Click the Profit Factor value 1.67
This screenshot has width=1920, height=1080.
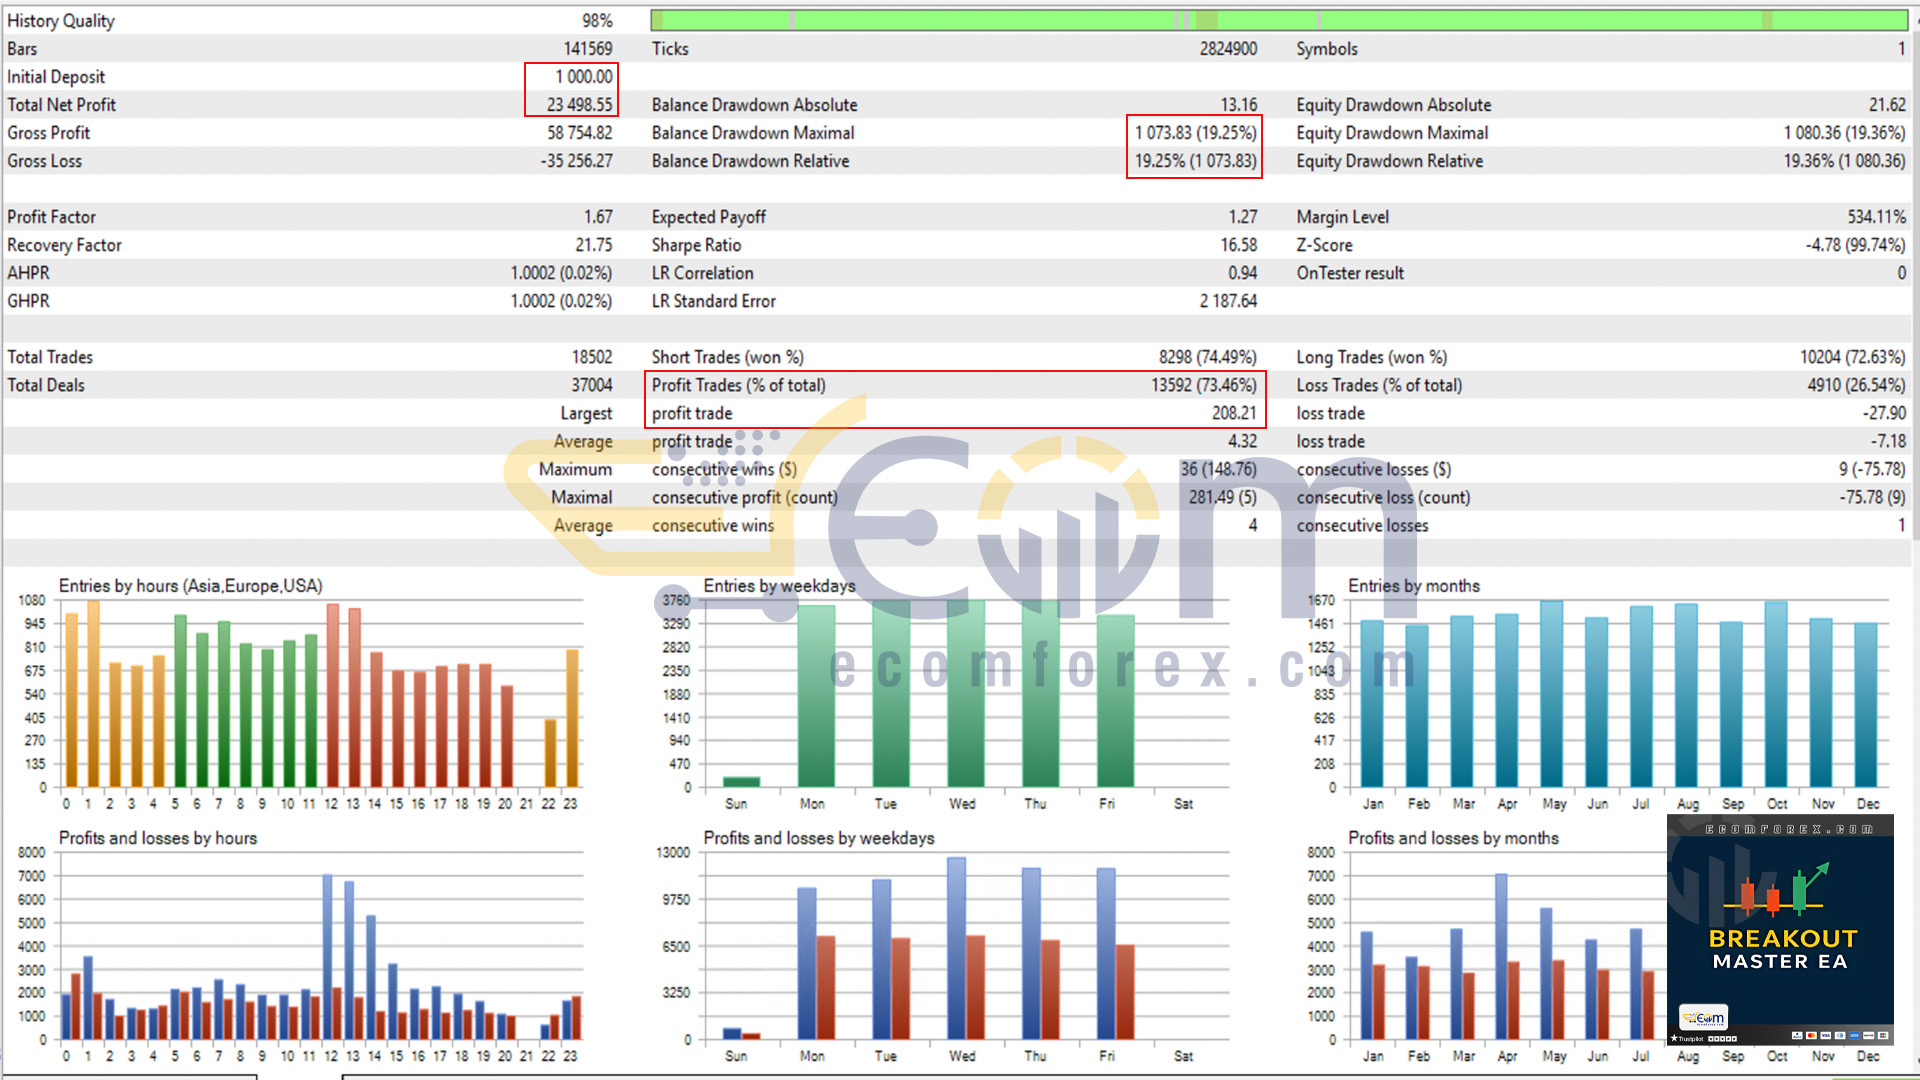598,217
